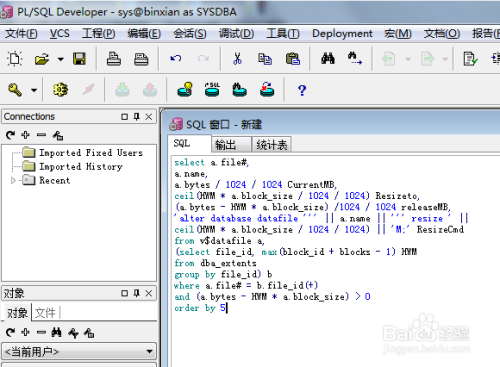This screenshot has height=367, width=500.
Task: Open the dropdown arrow next to Open folder
Action: (x=60, y=59)
